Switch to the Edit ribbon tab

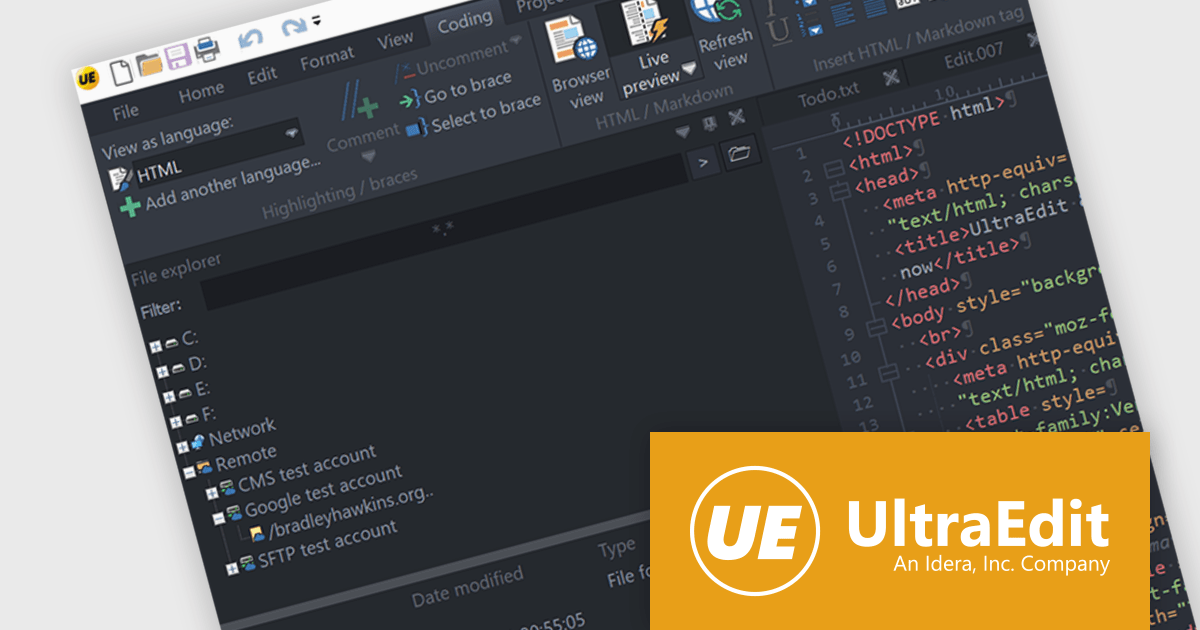click(262, 76)
